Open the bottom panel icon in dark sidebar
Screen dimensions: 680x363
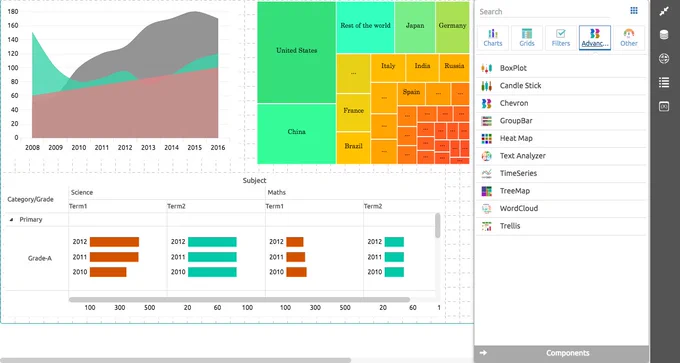pos(664,106)
